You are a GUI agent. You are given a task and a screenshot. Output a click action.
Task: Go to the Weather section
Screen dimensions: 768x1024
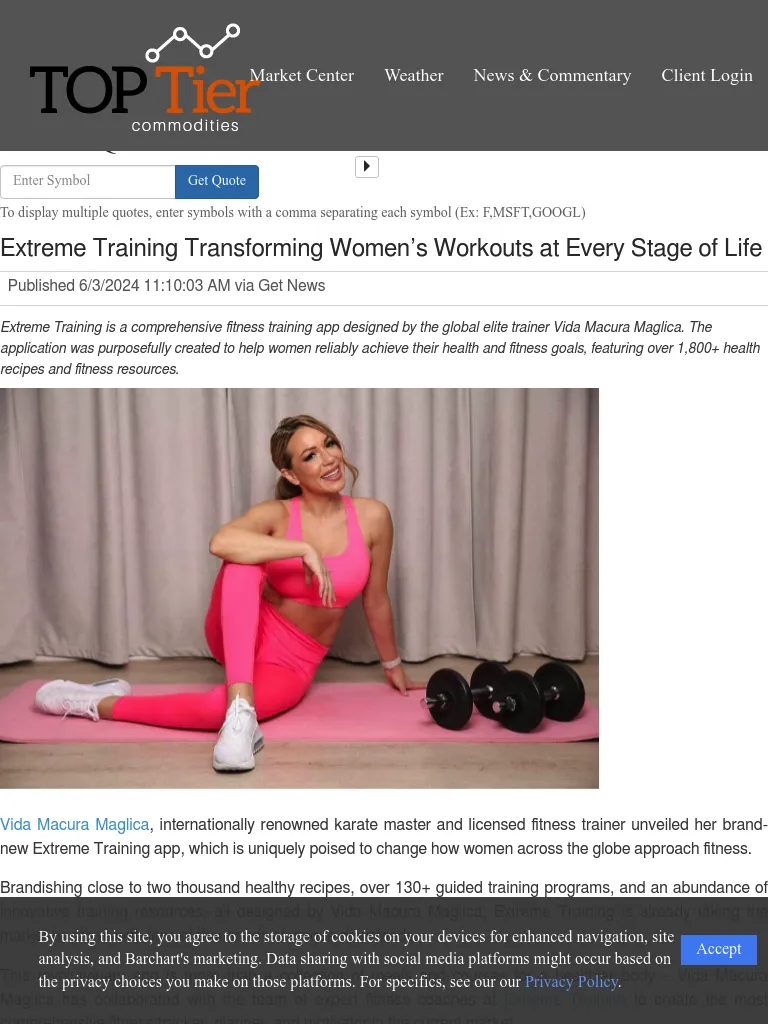coord(413,76)
